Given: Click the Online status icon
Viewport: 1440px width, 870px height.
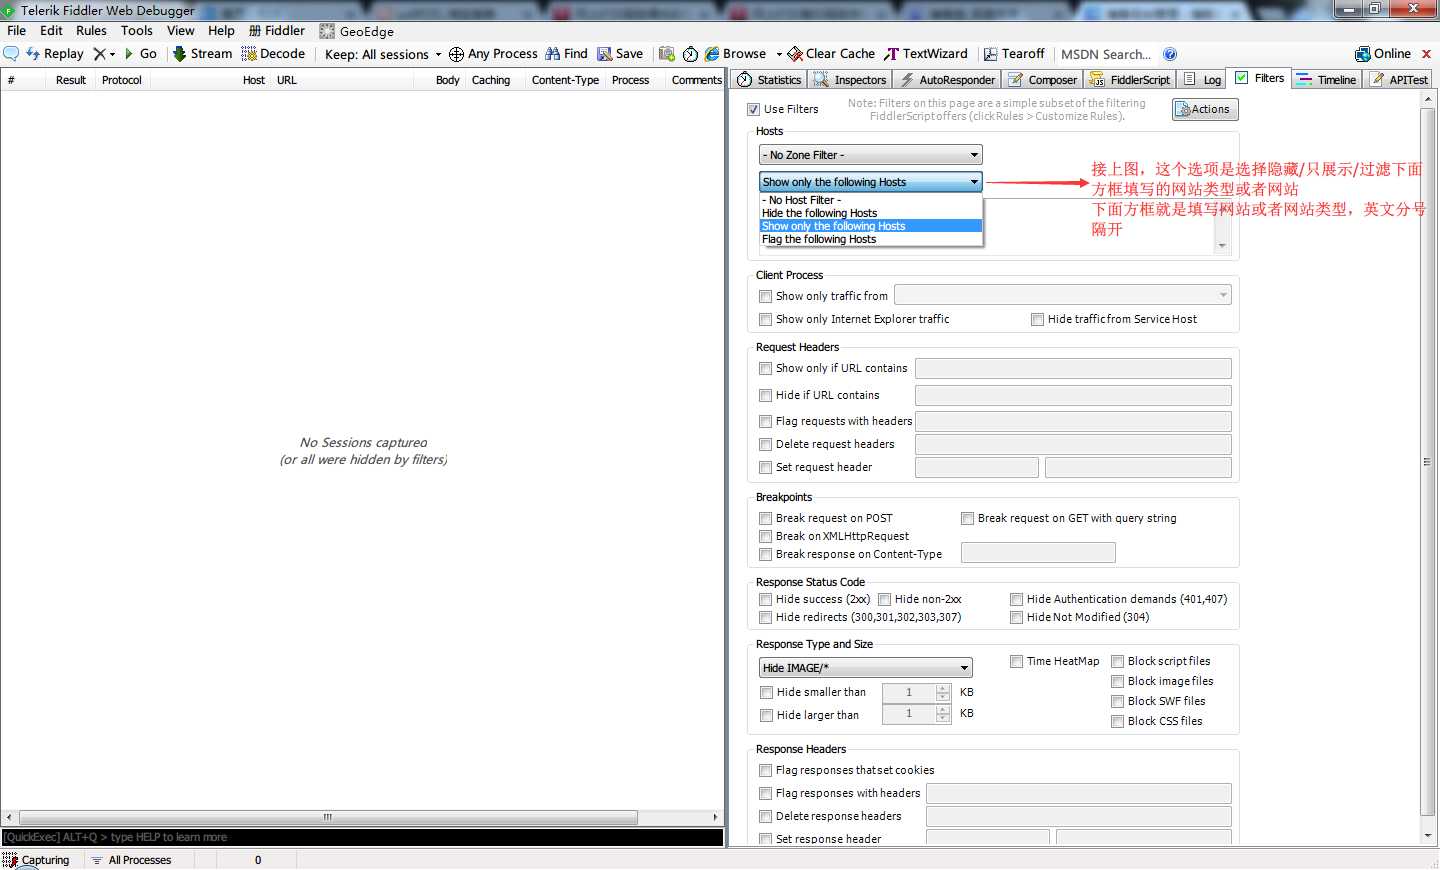Looking at the screenshot, I should coord(1362,54).
